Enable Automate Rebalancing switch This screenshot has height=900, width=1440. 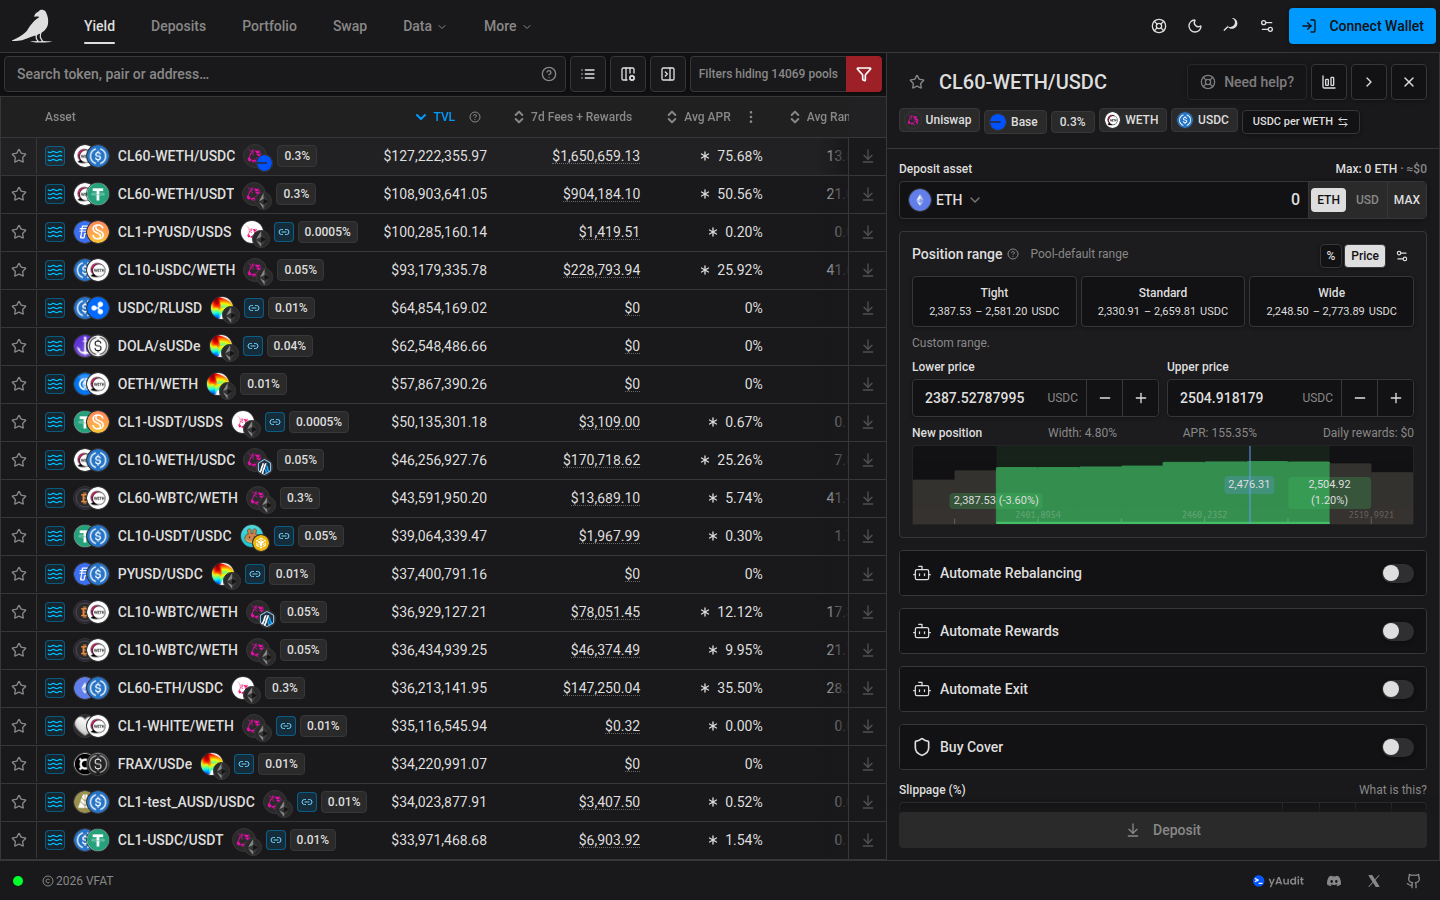coord(1398,573)
